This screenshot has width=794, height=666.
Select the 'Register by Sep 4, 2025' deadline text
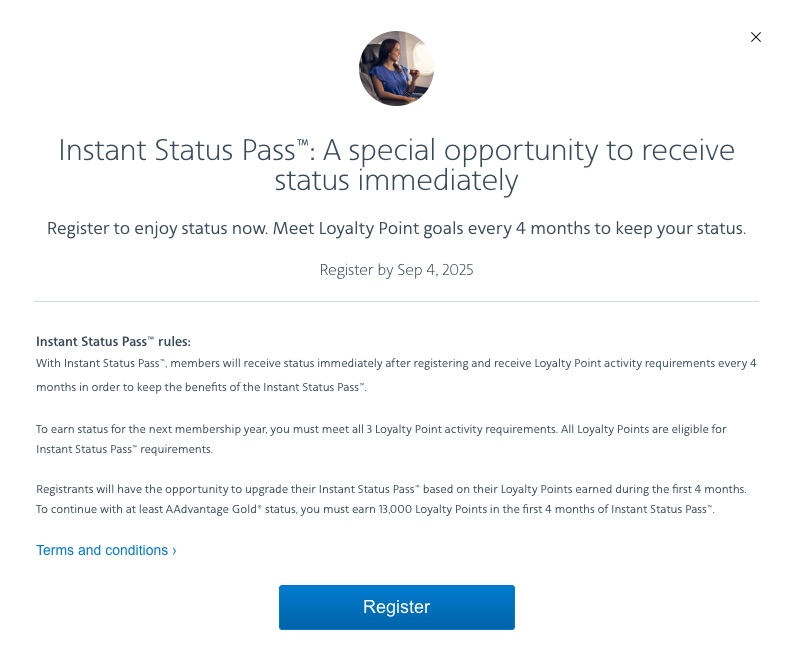pos(396,270)
